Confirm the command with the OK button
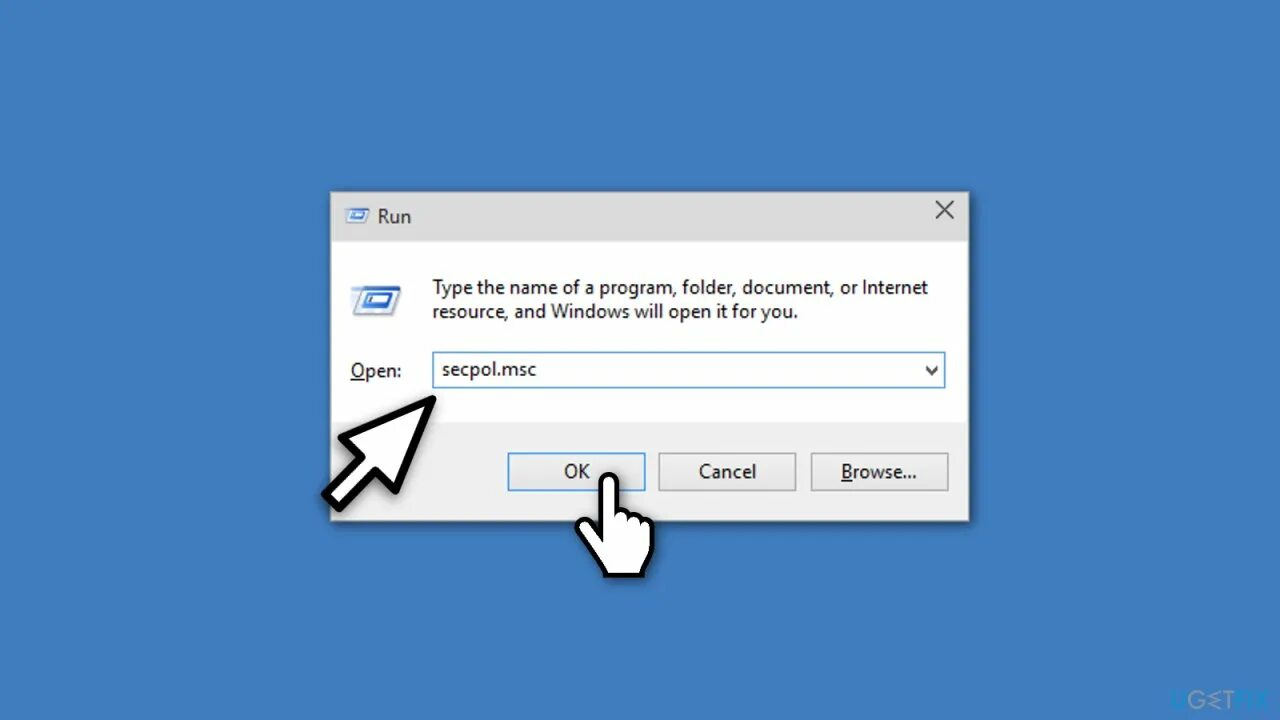The height and width of the screenshot is (720, 1280). 576,471
